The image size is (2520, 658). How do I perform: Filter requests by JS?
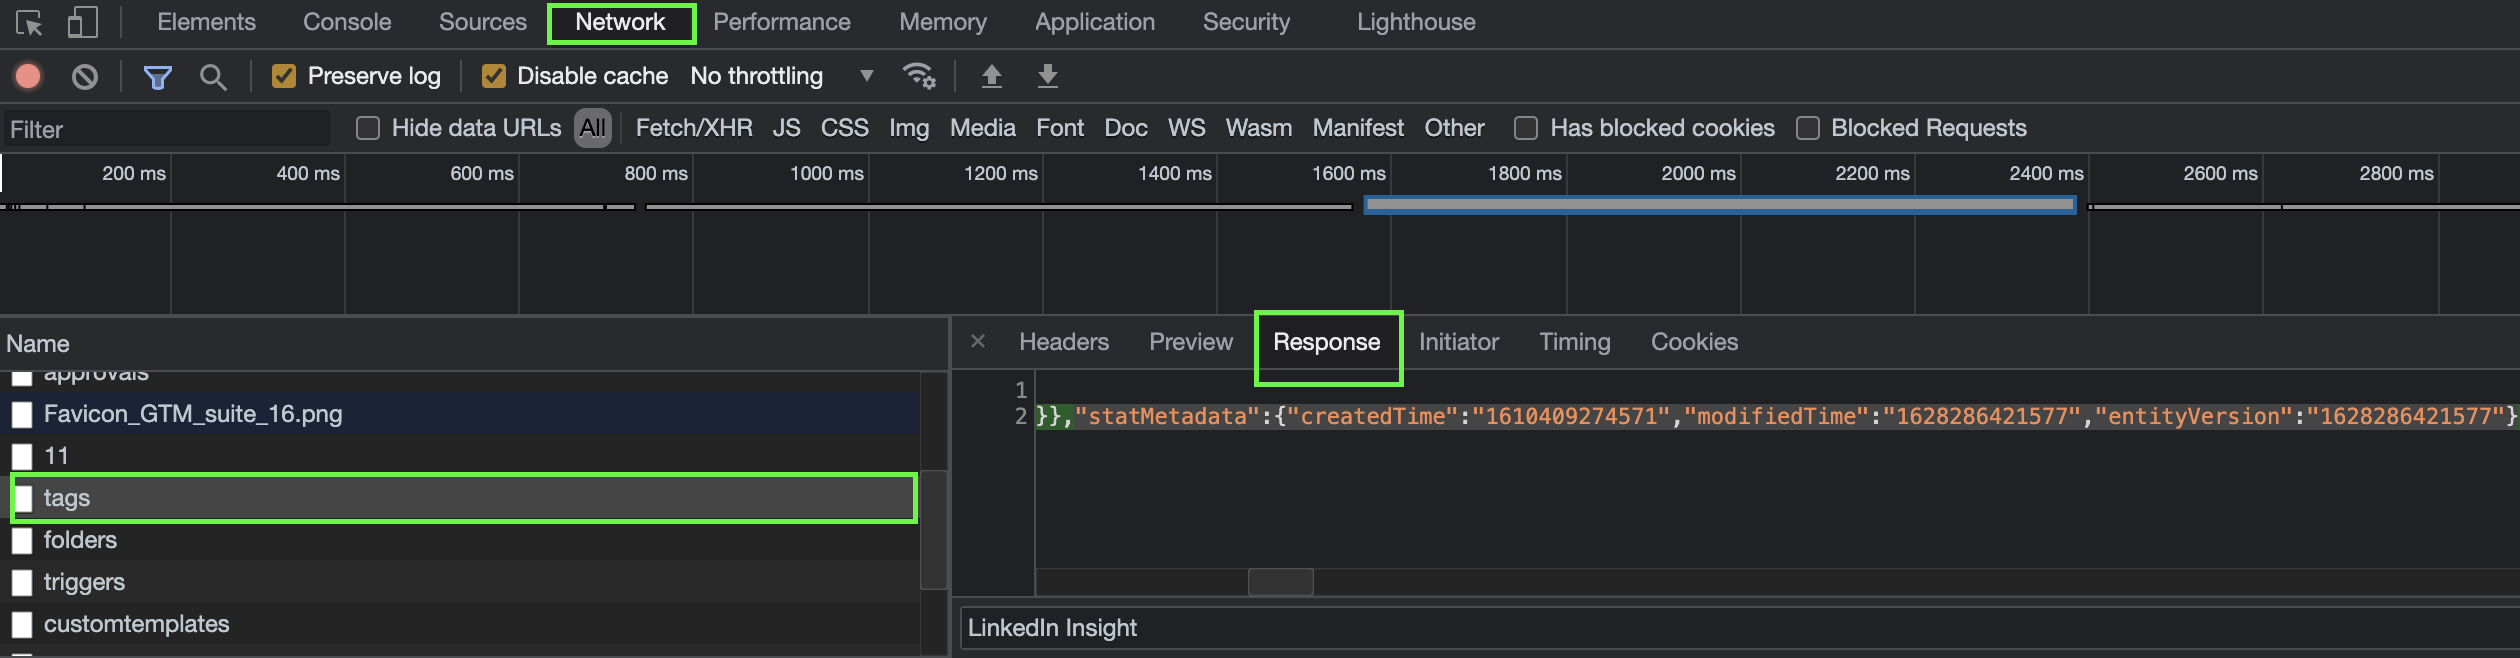[x=786, y=128]
